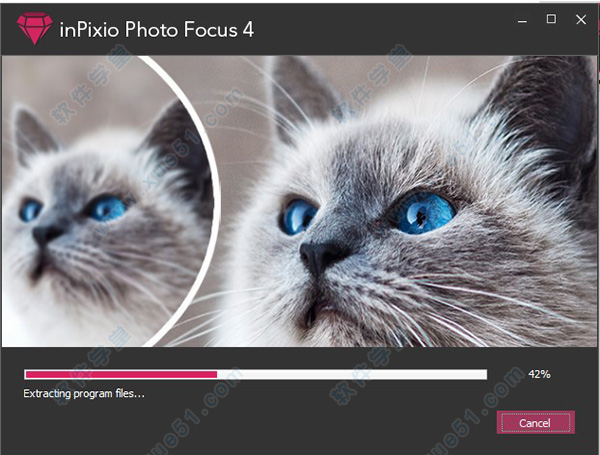Click the "inPixio Photo Focus 4" title text
The width and height of the screenshot is (600, 455).
coord(157,29)
